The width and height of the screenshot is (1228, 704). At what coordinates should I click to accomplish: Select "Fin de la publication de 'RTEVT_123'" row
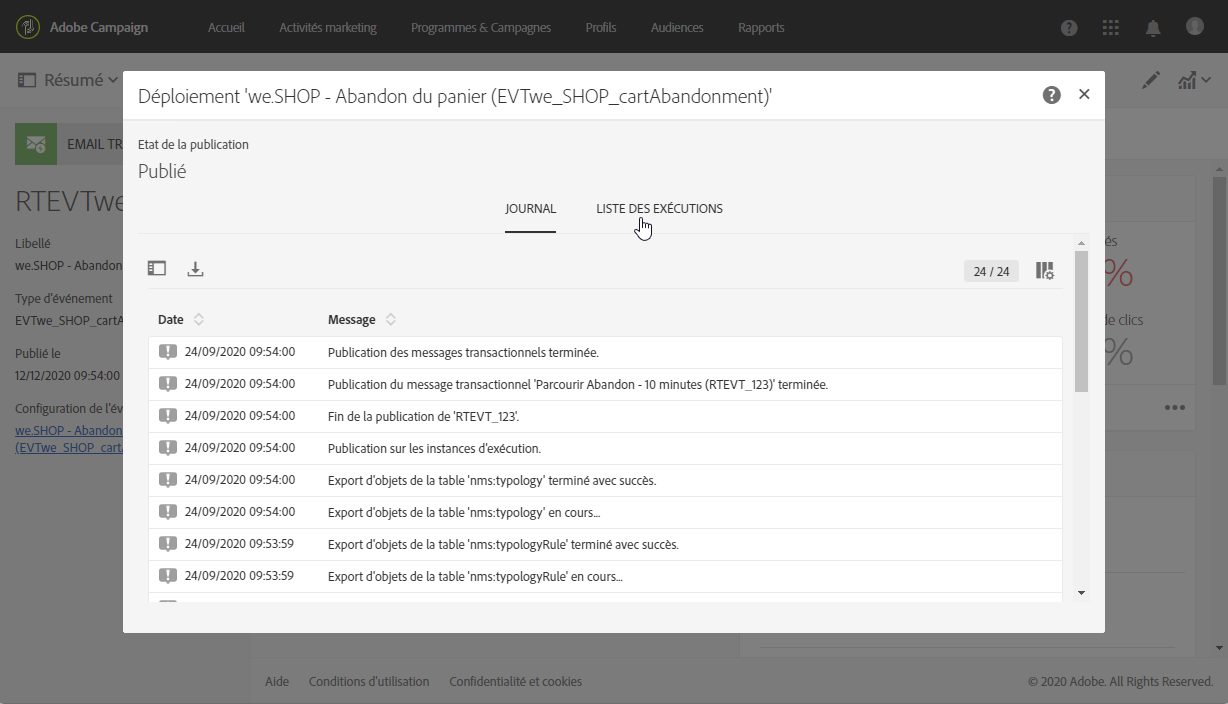[605, 416]
